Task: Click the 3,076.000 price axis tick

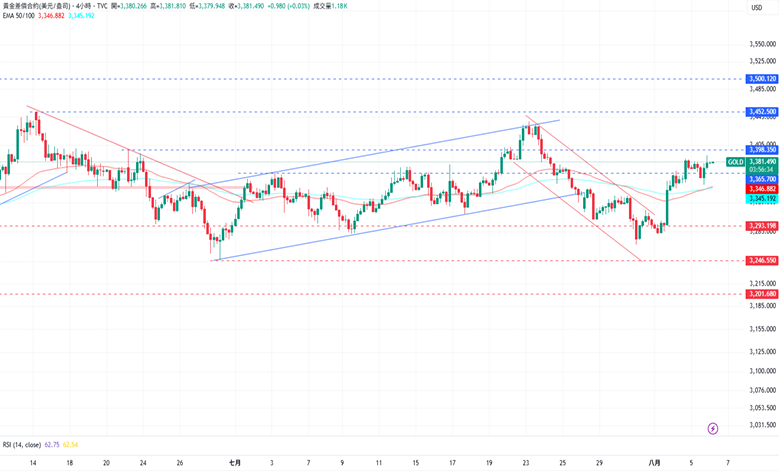Action: pyautogui.click(x=763, y=390)
